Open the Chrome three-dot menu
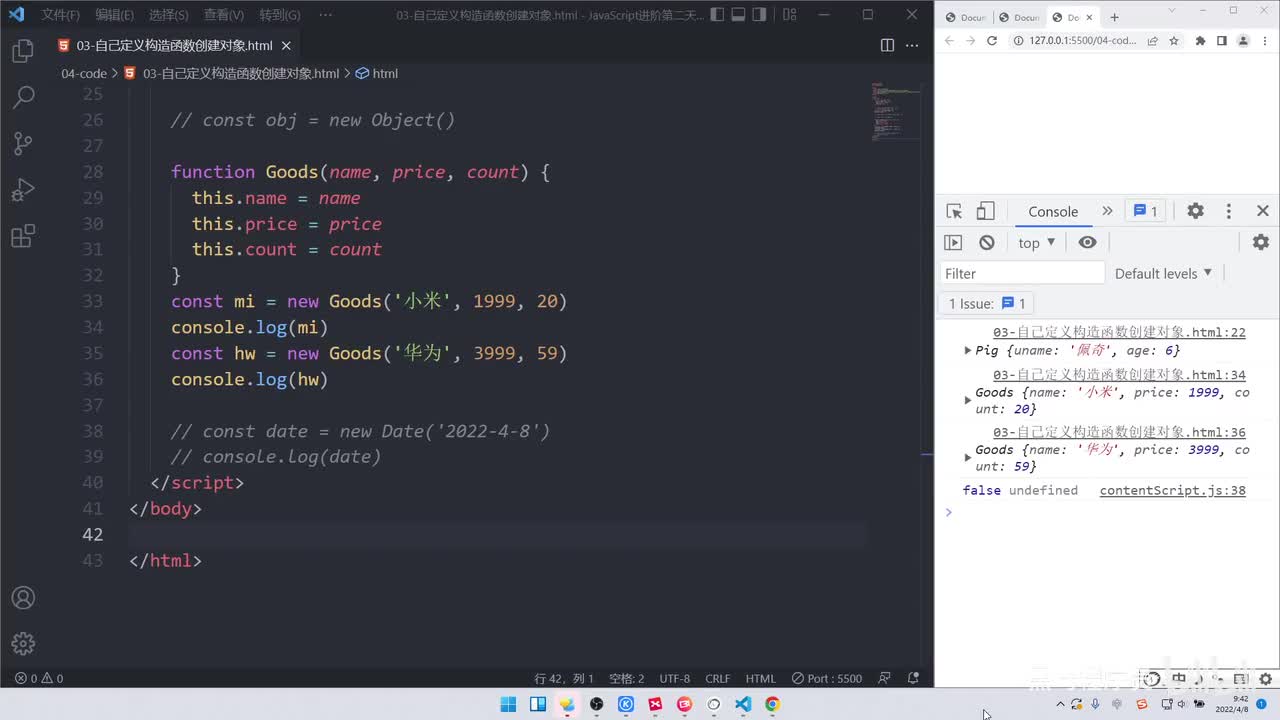The height and width of the screenshot is (720, 1280). click(1264, 41)
